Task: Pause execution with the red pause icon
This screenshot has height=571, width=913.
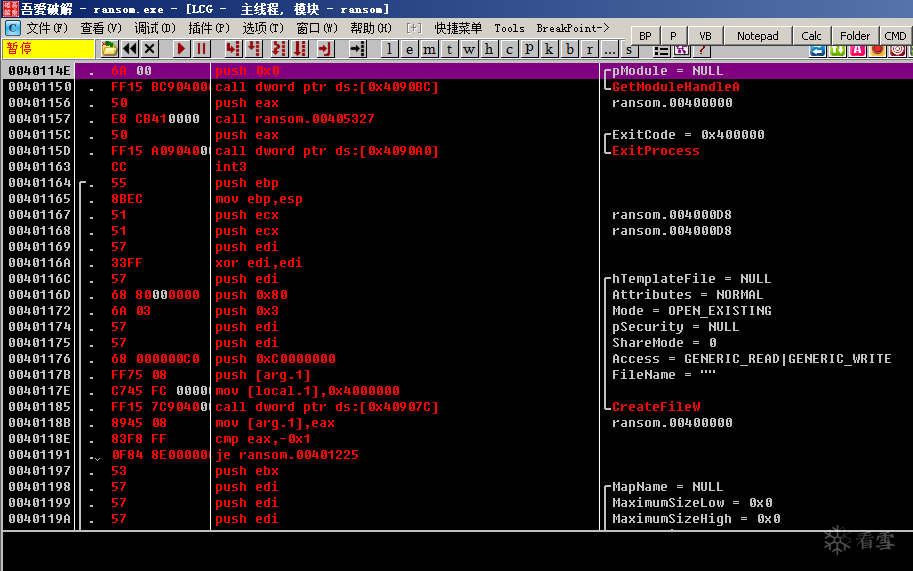Action: pyautogui.click(x=201, y=49)
